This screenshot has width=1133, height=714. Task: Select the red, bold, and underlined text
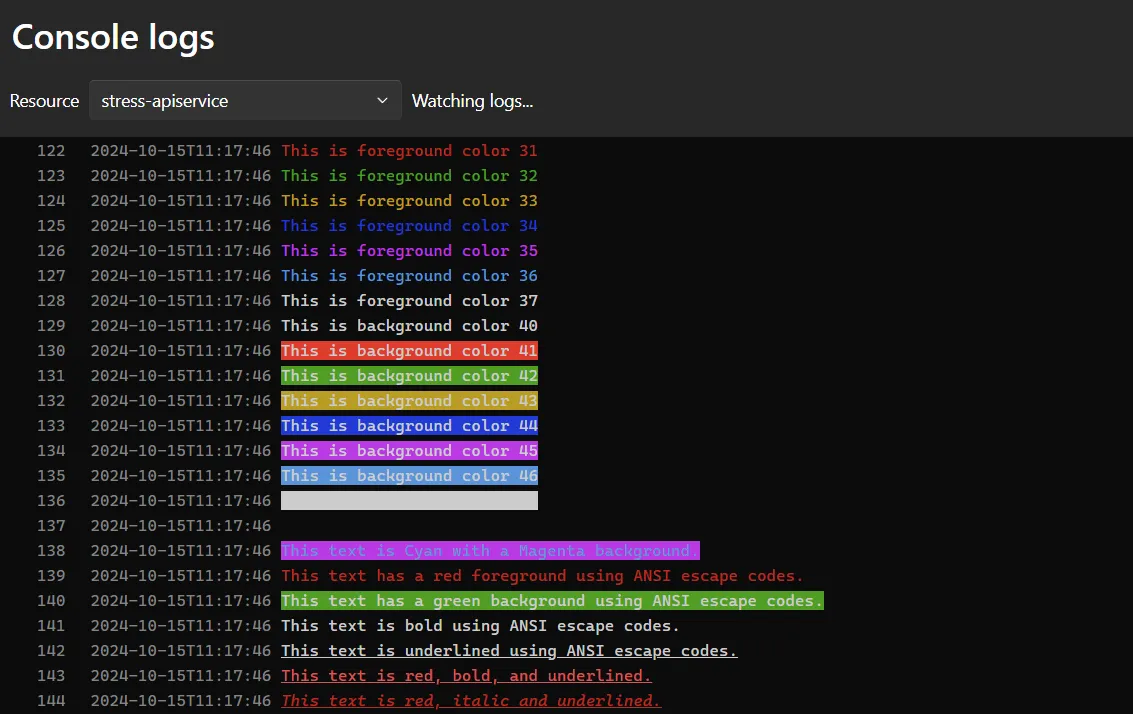point(466,675)
